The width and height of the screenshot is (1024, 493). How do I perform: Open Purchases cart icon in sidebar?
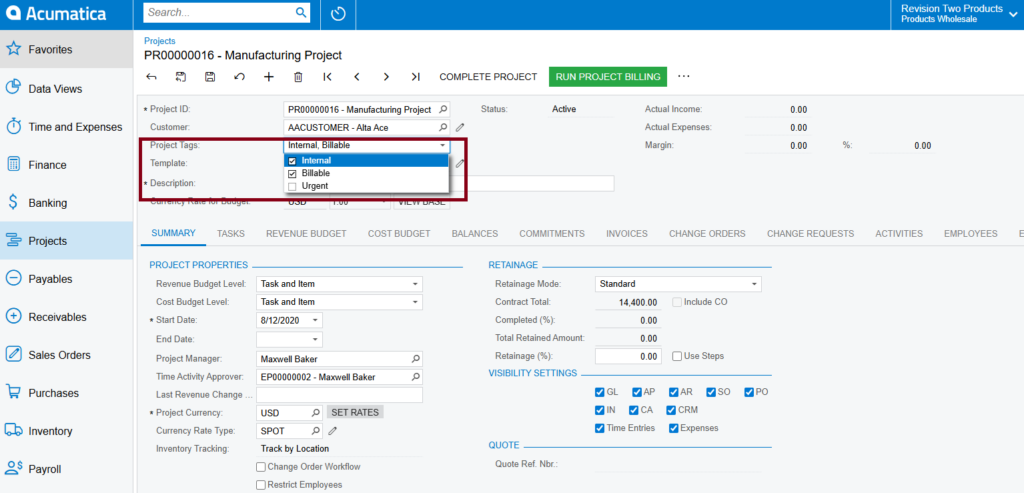click(13, 392)
